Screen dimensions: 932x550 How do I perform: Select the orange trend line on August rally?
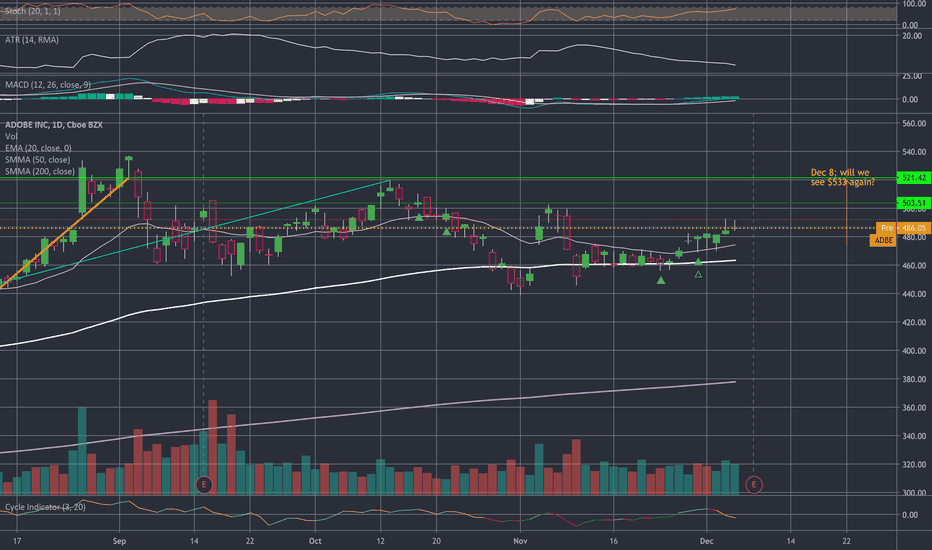pyautogui.click(x=64, y=233)
